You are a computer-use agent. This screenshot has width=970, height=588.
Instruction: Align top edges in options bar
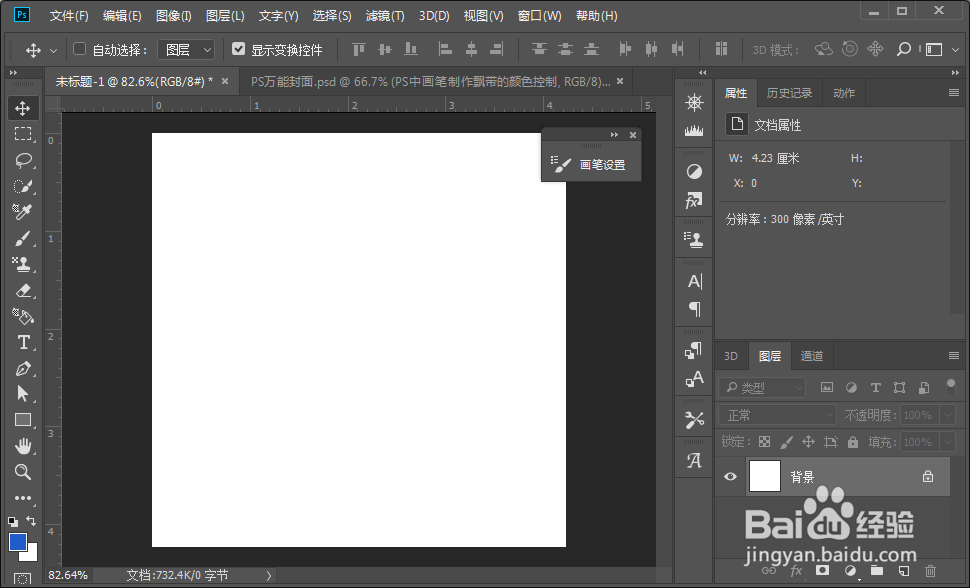(359, 49)
